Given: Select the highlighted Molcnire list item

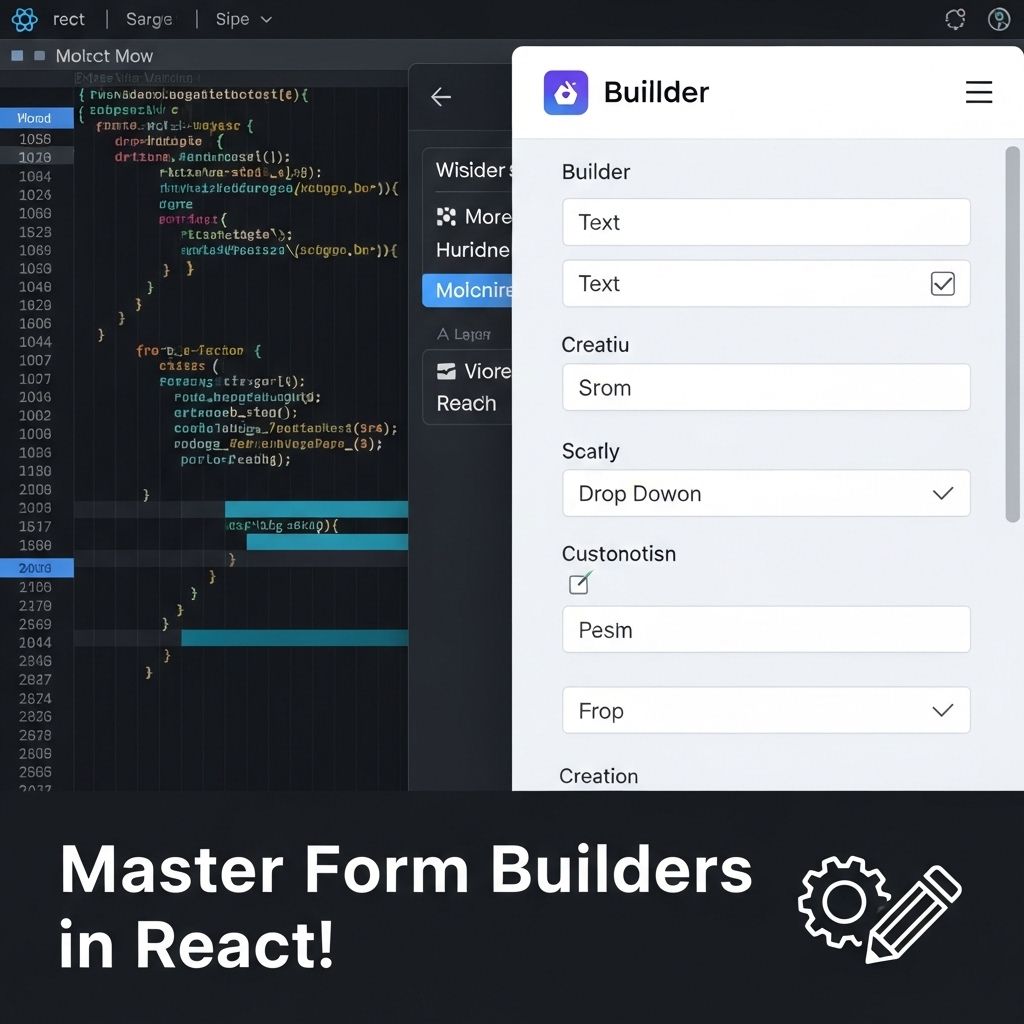Looking at the screenshot, I should tap(468, 291).
